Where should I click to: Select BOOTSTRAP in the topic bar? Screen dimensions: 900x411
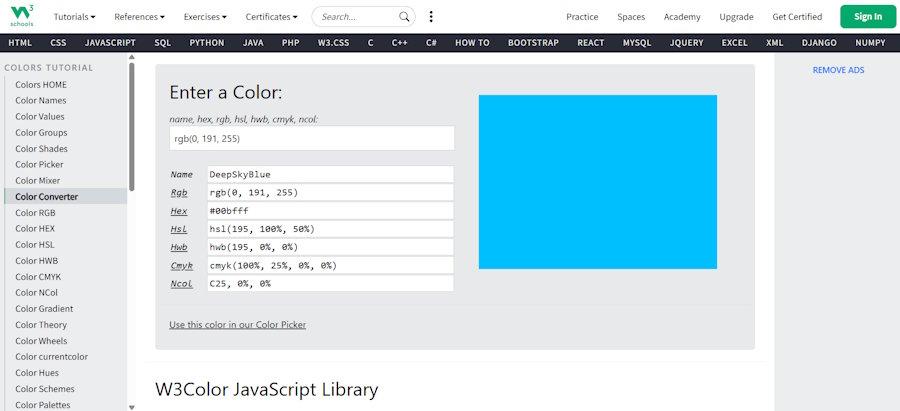[533, 42]
